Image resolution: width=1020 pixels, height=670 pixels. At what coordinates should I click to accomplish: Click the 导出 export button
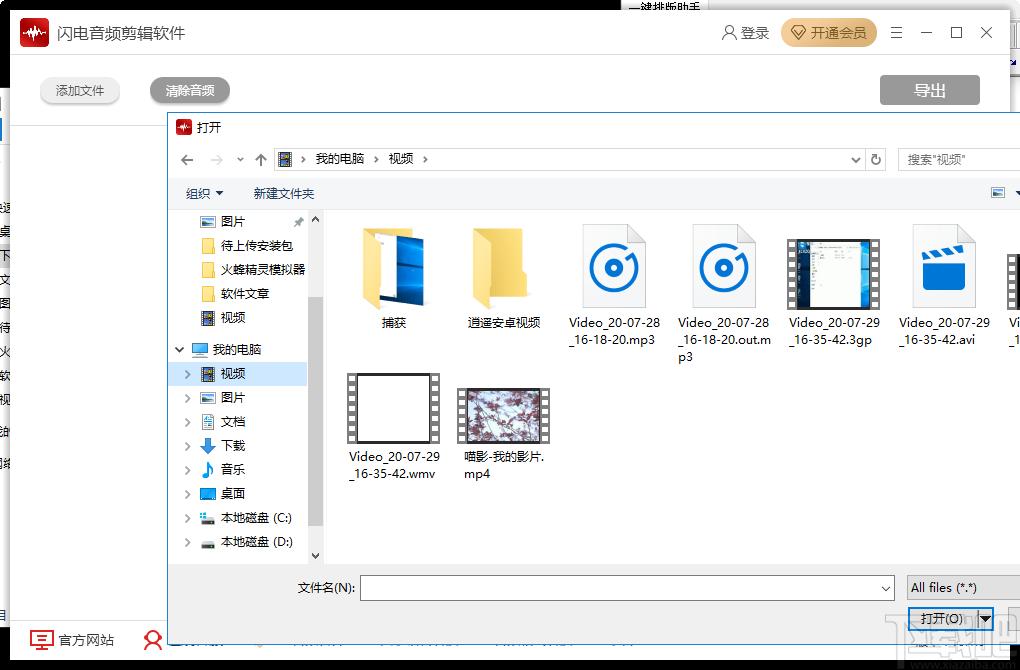pos(930,90)
